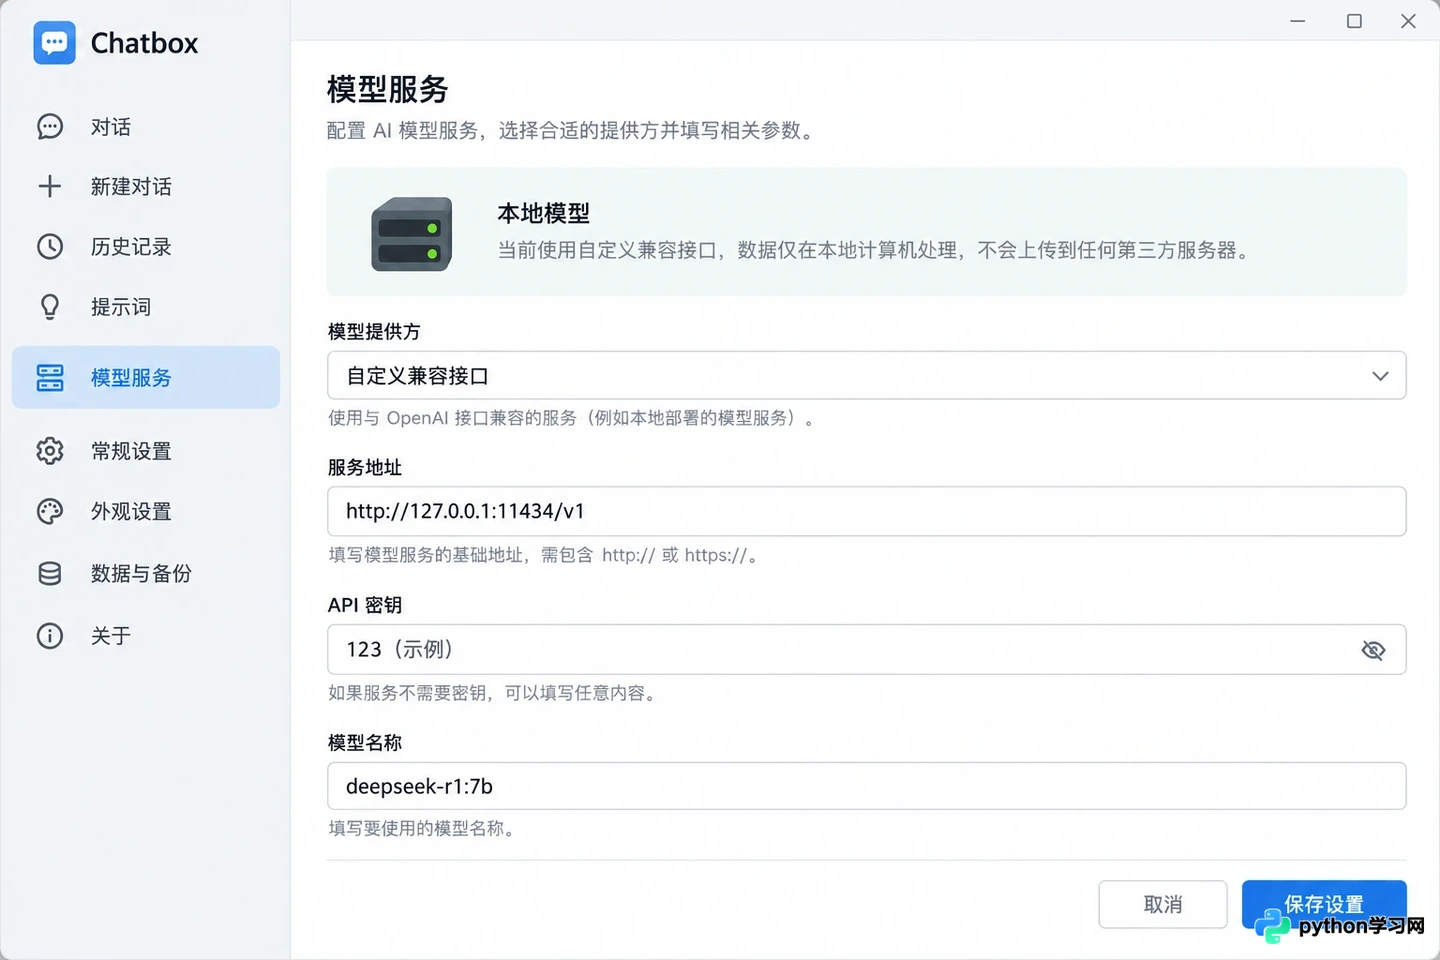Click the 本地模型 banner title
Screen dimensions: 1440x960
click(x=543, y=213)
